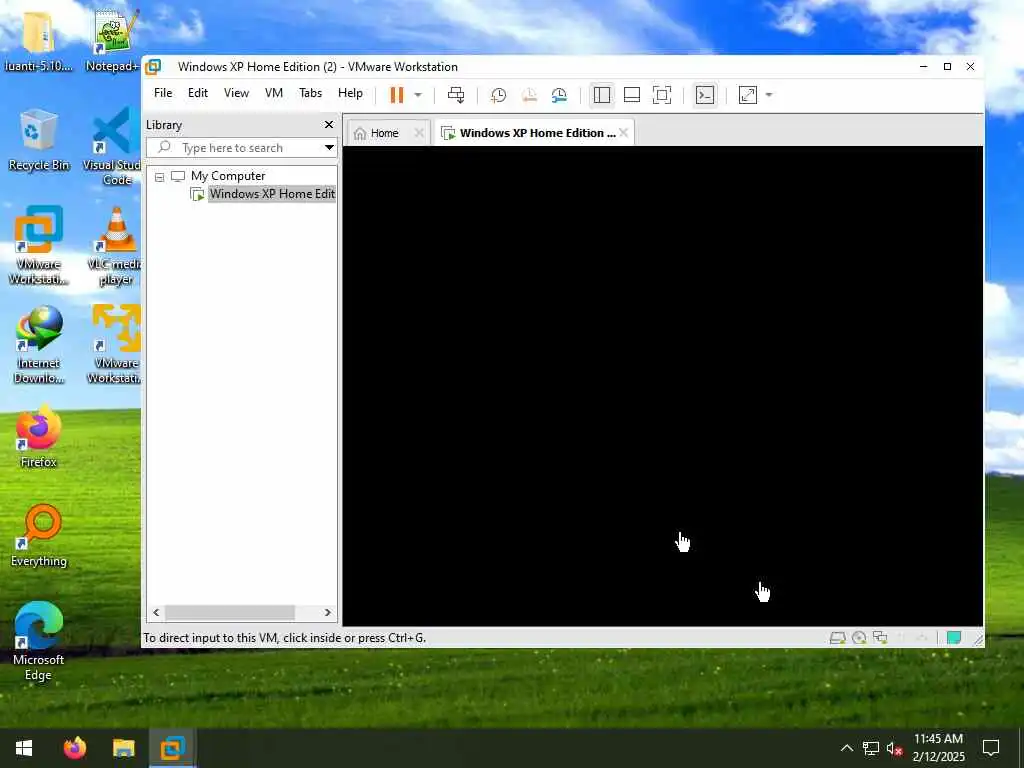Select the Microsoft Edge desktop shortcut
The image size is (1024, 768).
[39, 643]
